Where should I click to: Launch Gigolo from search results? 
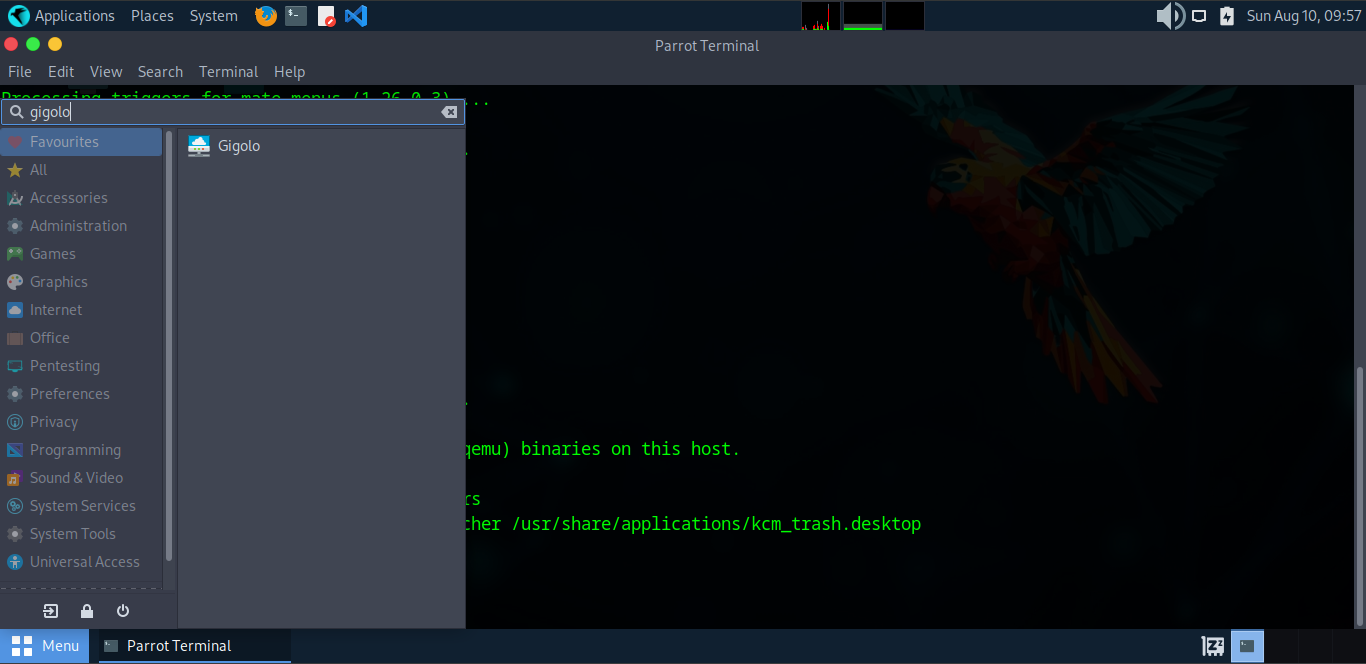(238, 146)
